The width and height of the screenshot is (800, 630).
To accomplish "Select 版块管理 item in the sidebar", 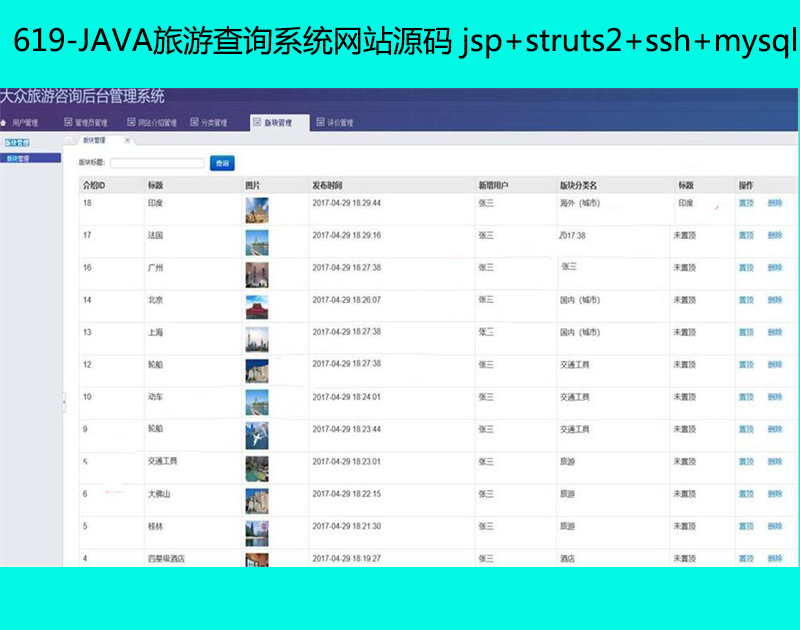I will [17, 158].
